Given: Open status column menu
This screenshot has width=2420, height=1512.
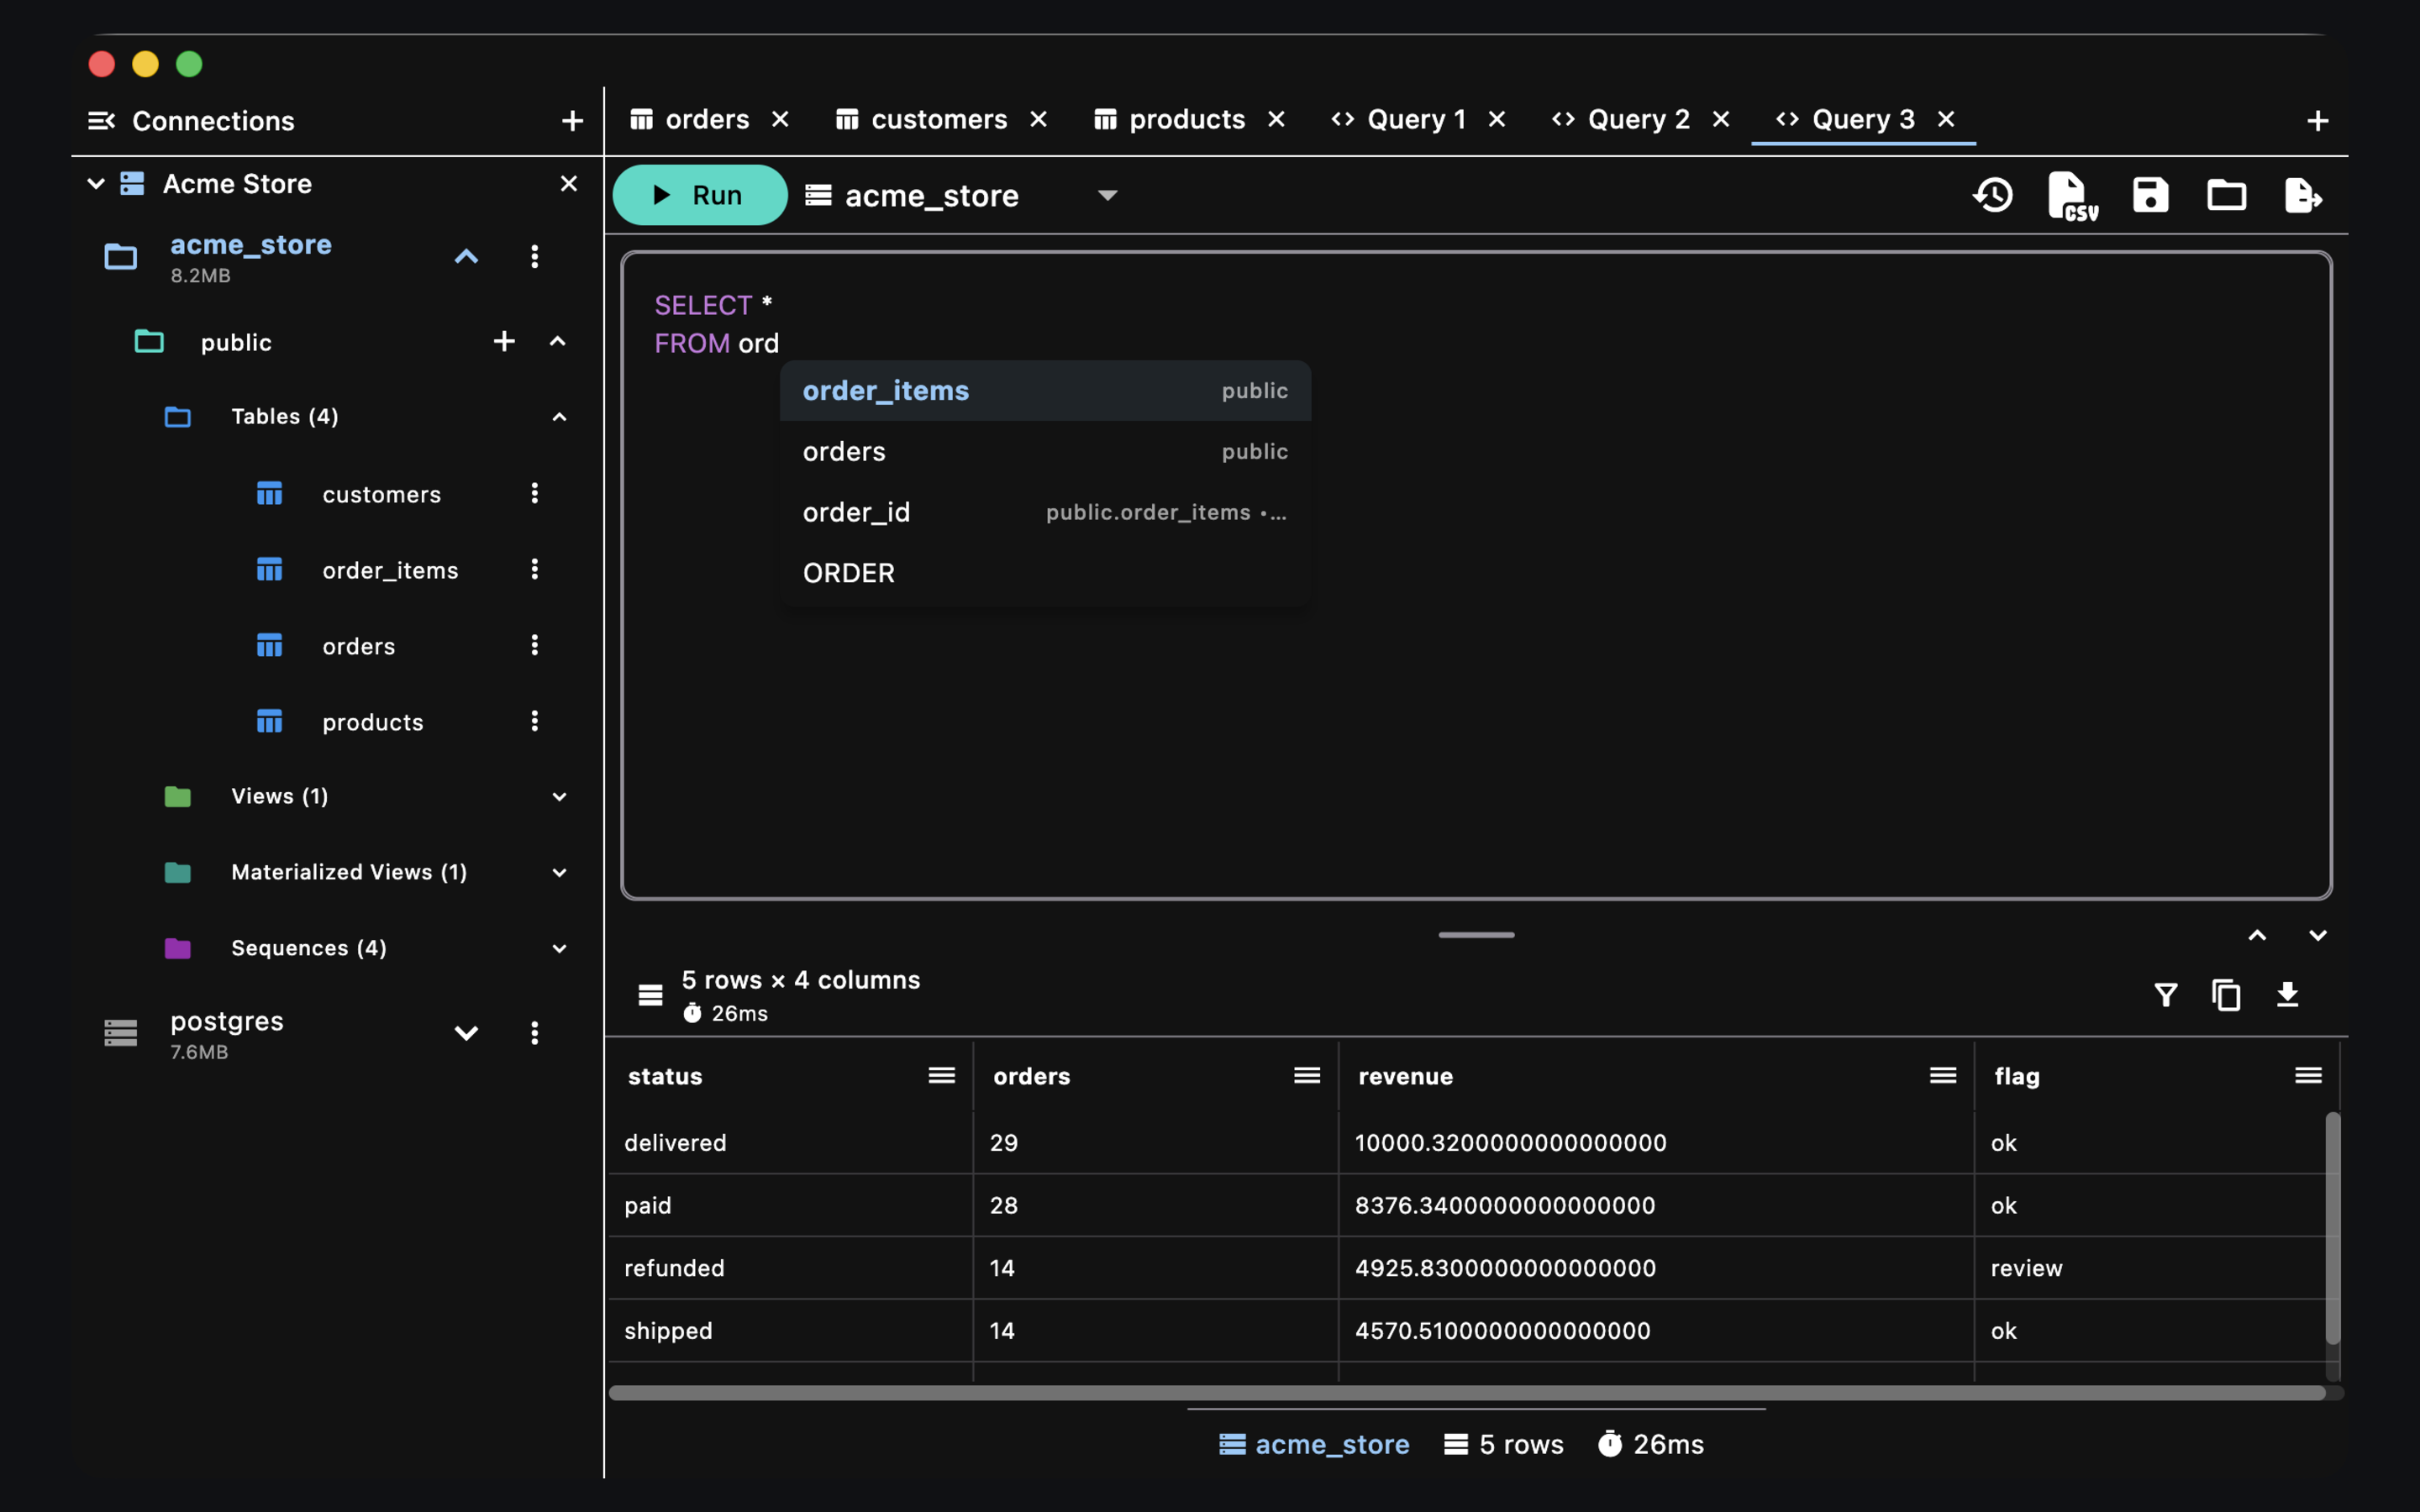Looking at the screenshot, I should point(942,1075).
